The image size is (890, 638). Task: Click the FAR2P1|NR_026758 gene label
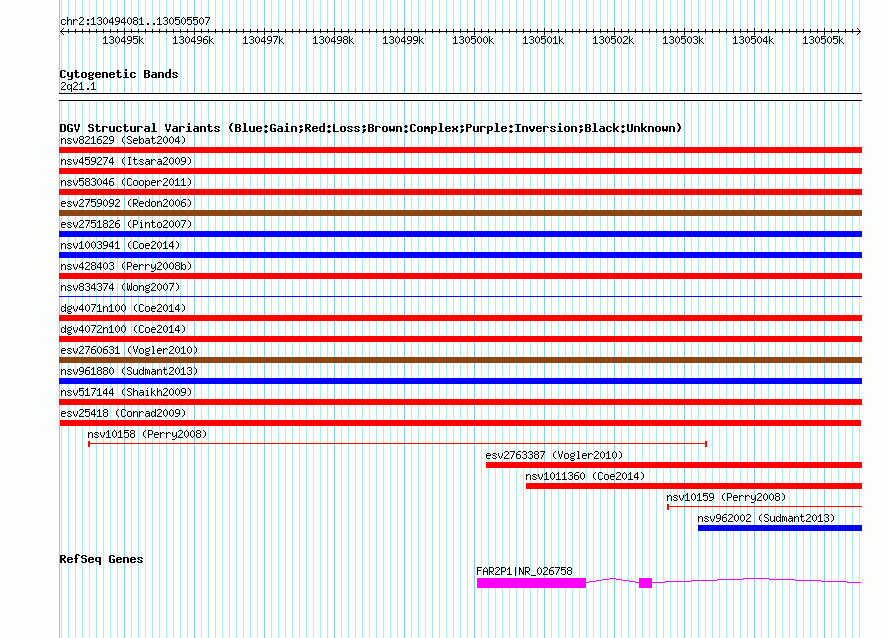(524, 571)
